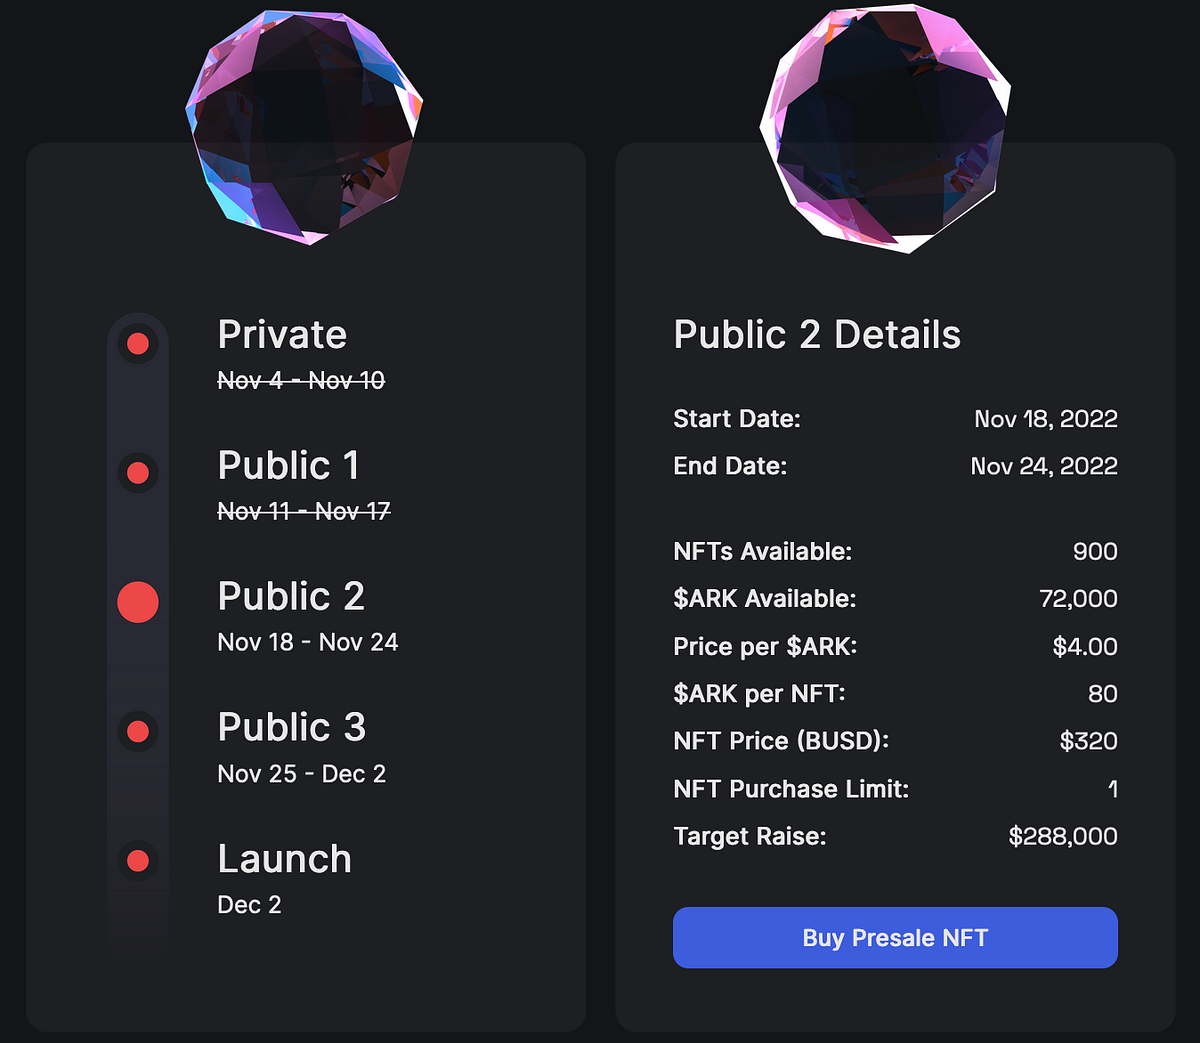Select the Launch timeline entry
This screenshot has width=1200, height=1043.
(x=284, y=858)
